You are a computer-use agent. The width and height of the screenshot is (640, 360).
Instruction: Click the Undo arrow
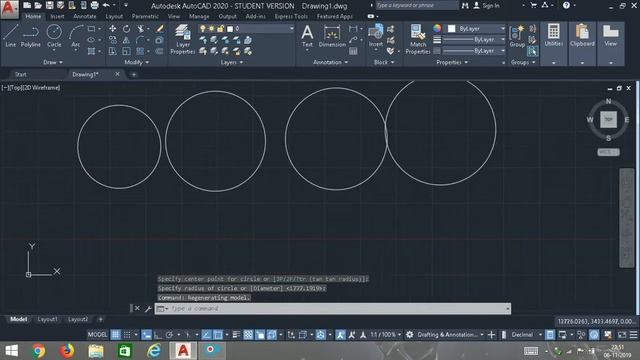click(x=106, y=5)
